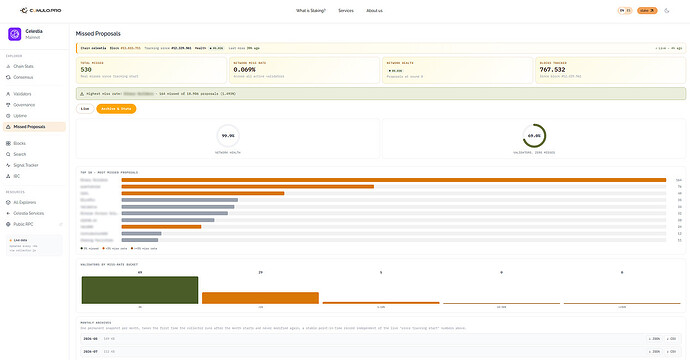Open the Blocks page
The width and height of the screenshot is (690, 360).
(19, 143)
